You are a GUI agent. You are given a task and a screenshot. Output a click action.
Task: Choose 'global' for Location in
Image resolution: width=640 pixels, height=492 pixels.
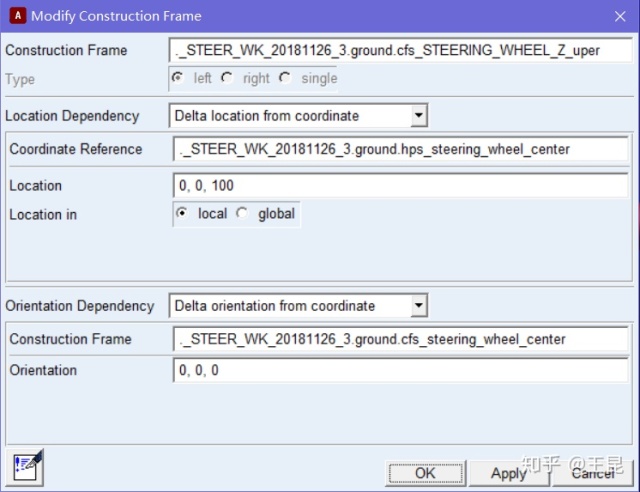click(242, 214)
